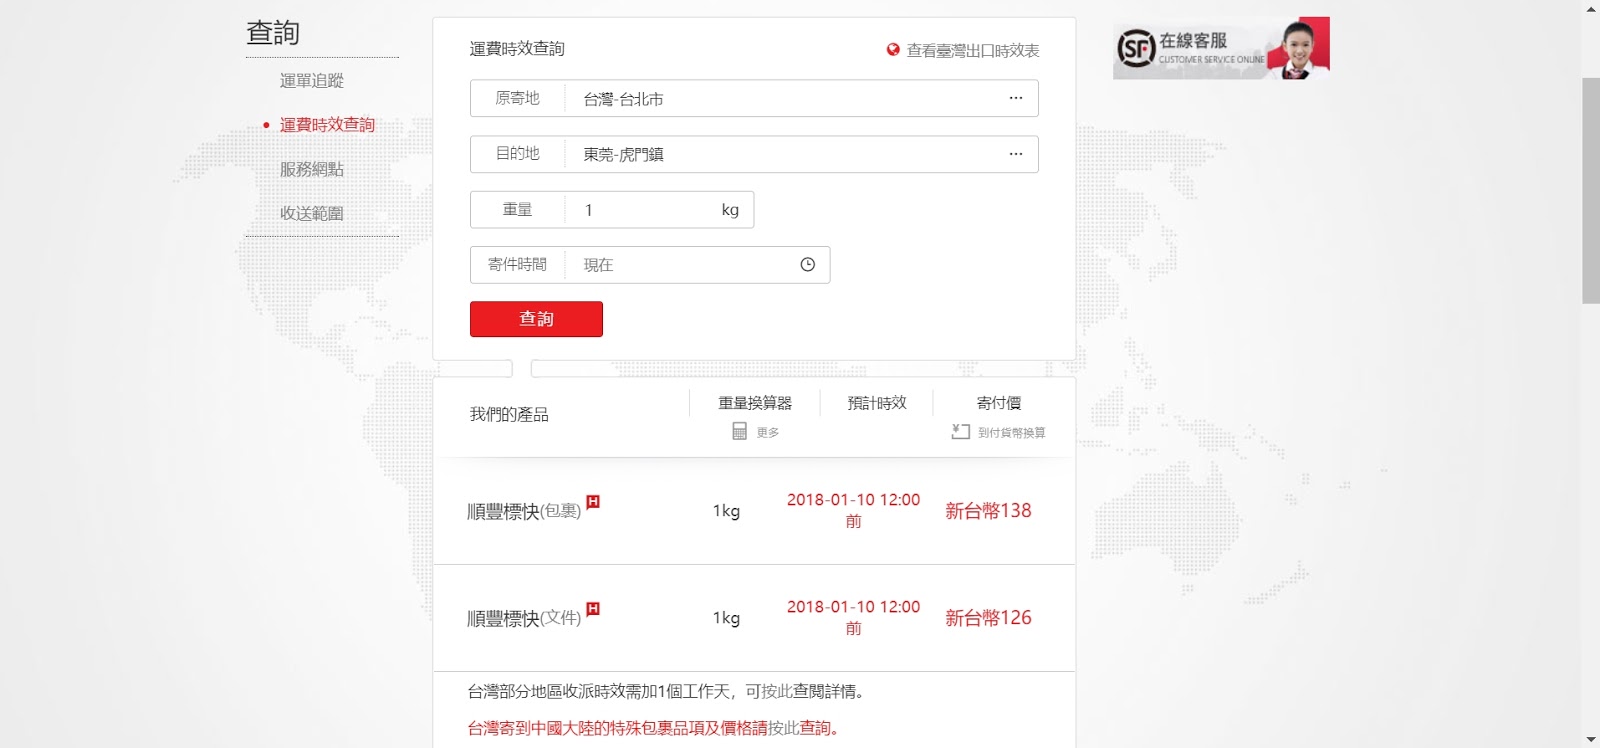The height and width of the screenshot is (748, 1600).
Task: Click the 重量換算器 column header
Action: [755, 403]
